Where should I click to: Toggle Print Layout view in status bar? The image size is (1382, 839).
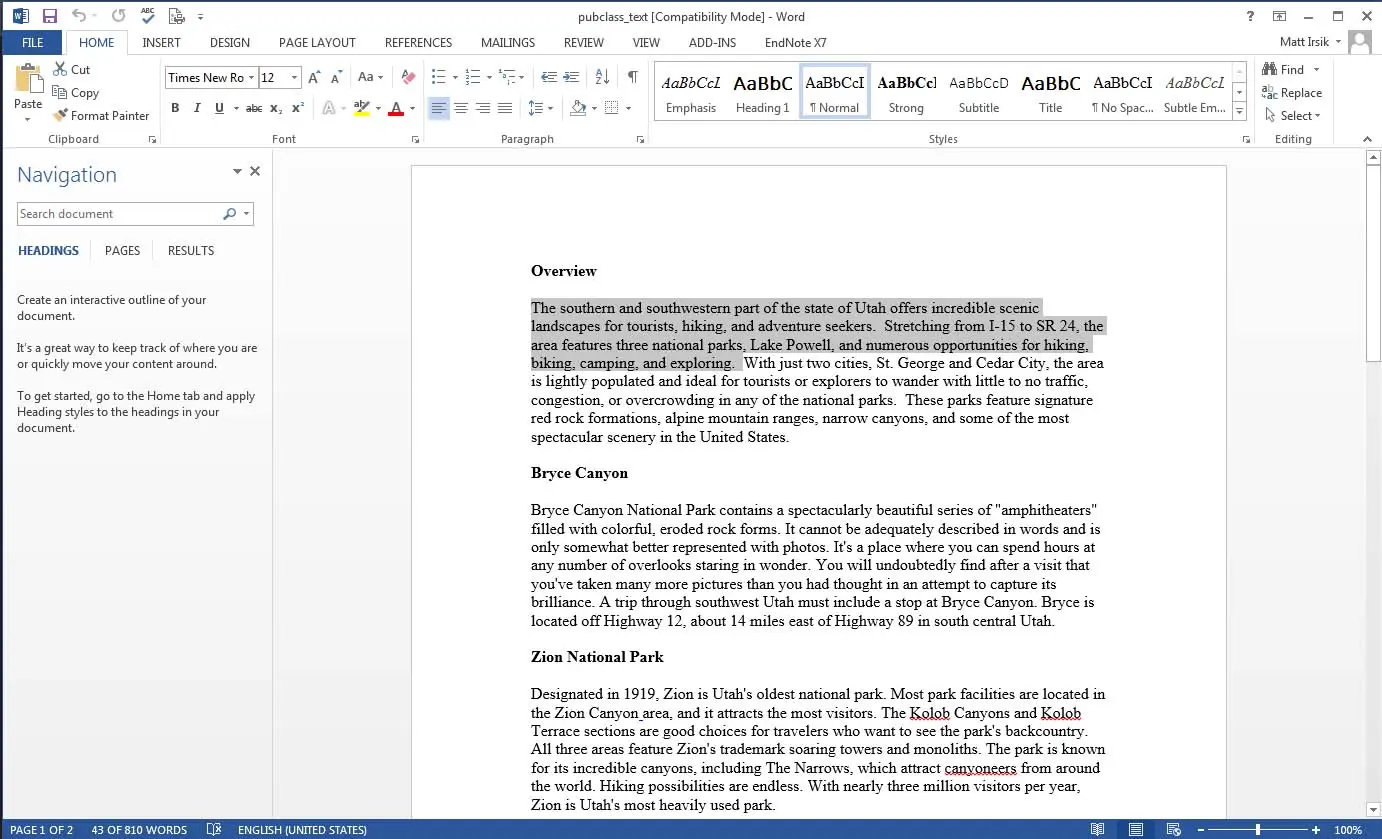[1136, 829]
